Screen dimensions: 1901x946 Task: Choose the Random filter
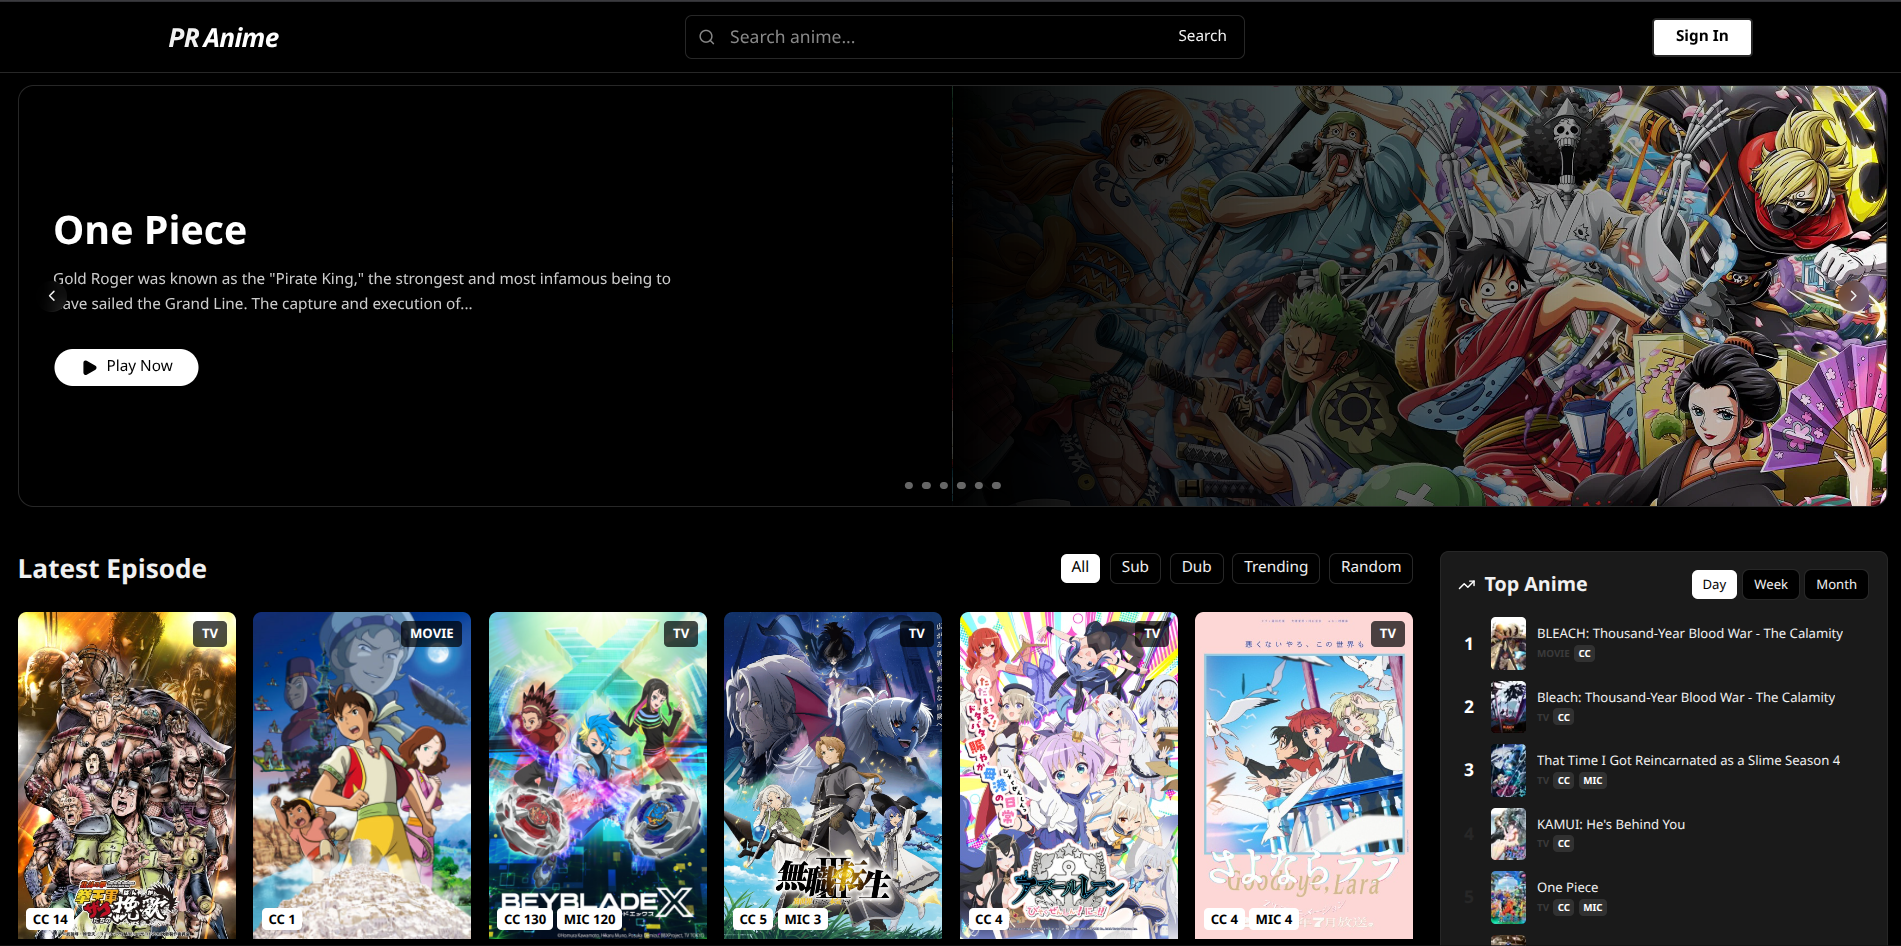pos(1371,567)
